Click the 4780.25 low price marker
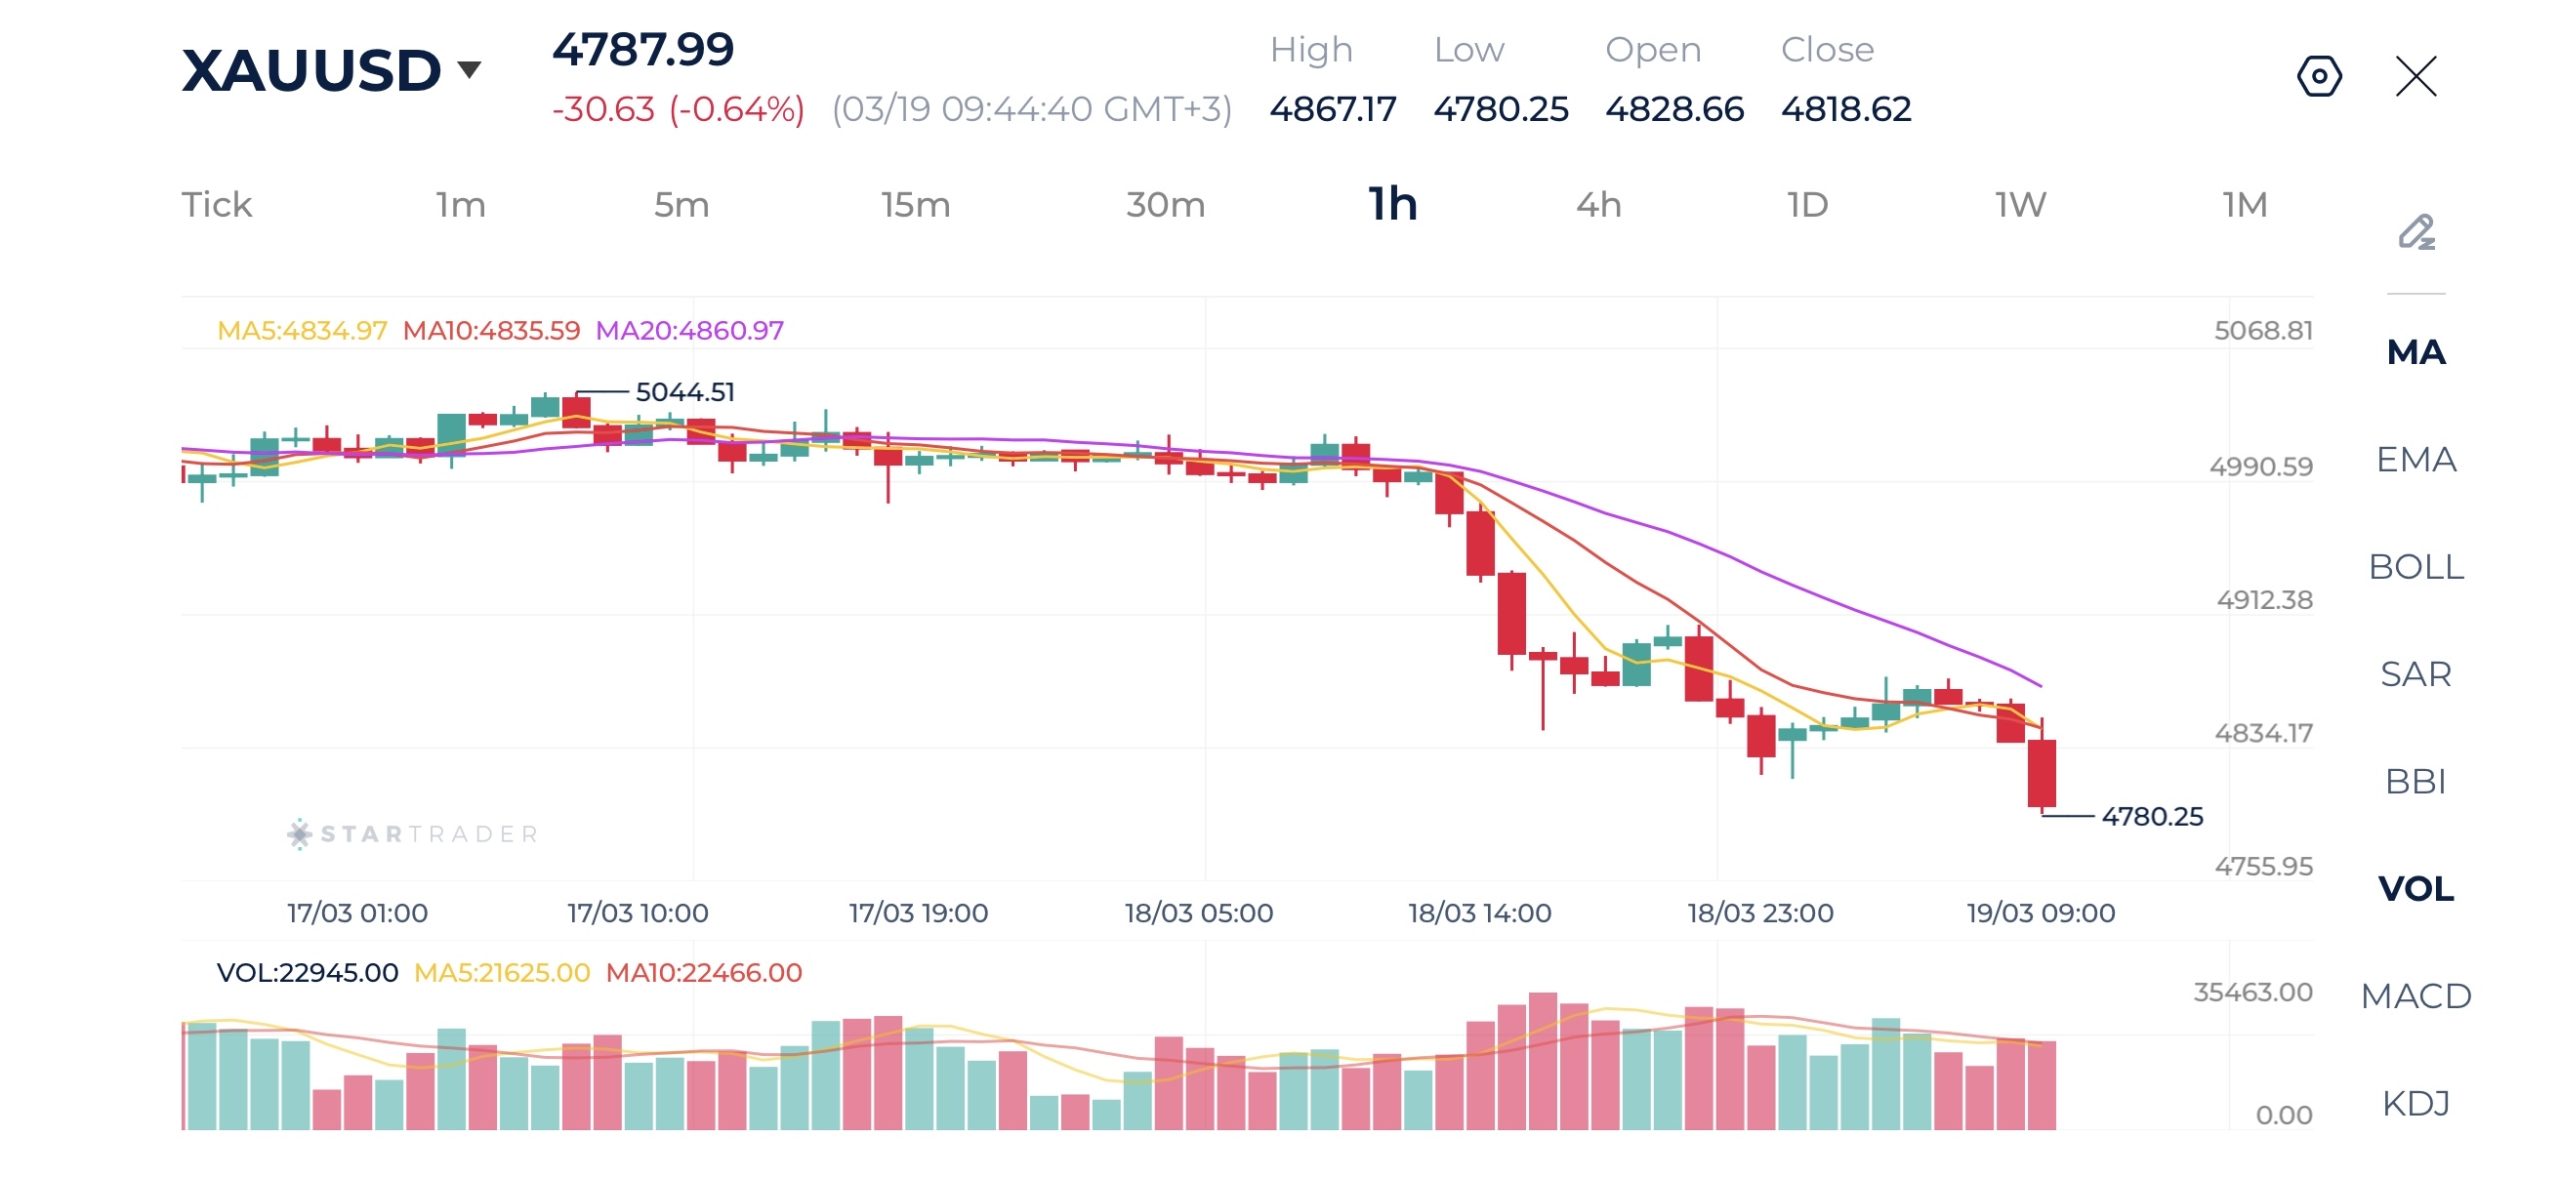 click(2151, 817)
